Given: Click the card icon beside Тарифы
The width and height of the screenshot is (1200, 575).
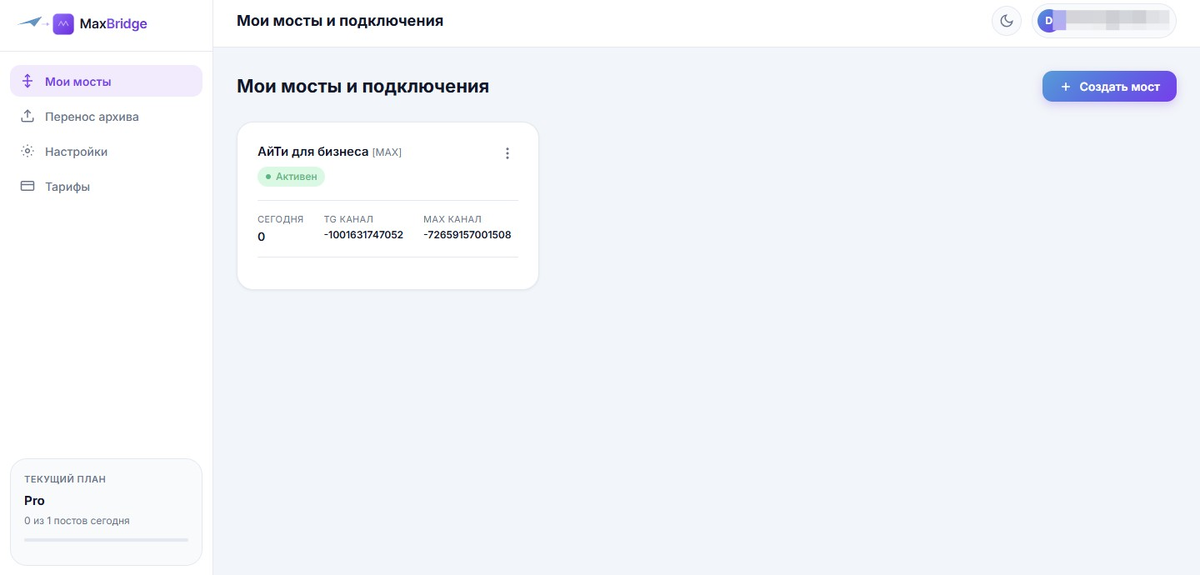Looking at the screenshot, I should click(x=28, y=186).
